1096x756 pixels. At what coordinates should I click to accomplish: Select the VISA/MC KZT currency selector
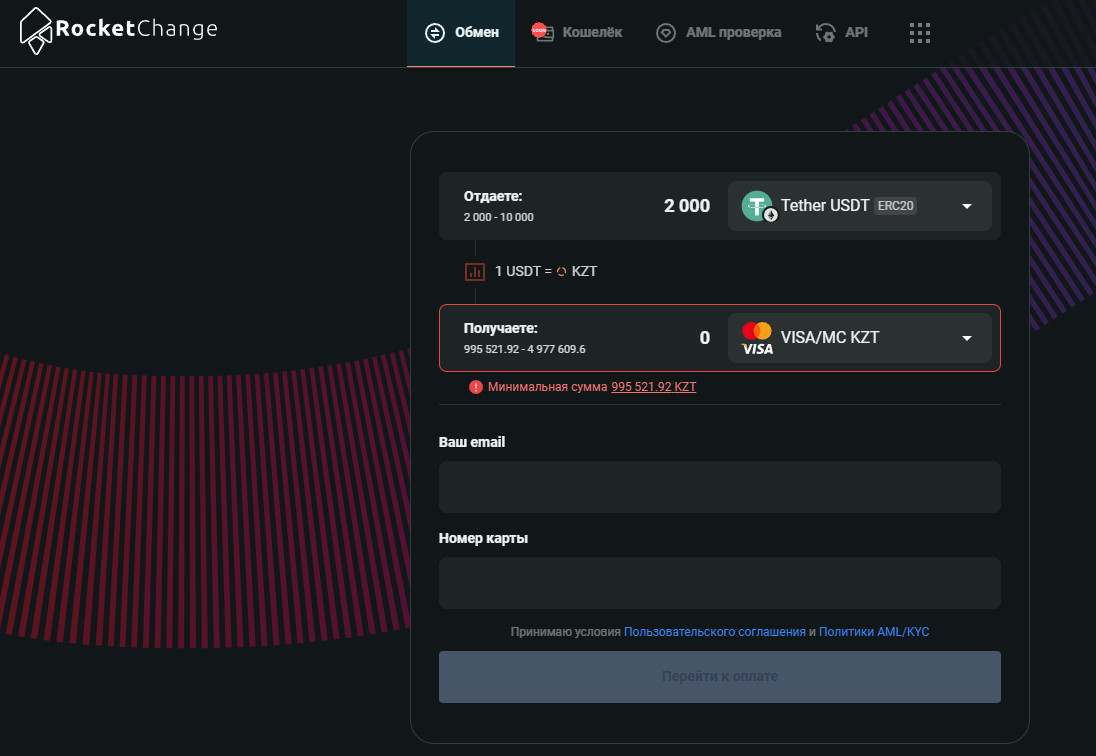(x=860, y=338)
